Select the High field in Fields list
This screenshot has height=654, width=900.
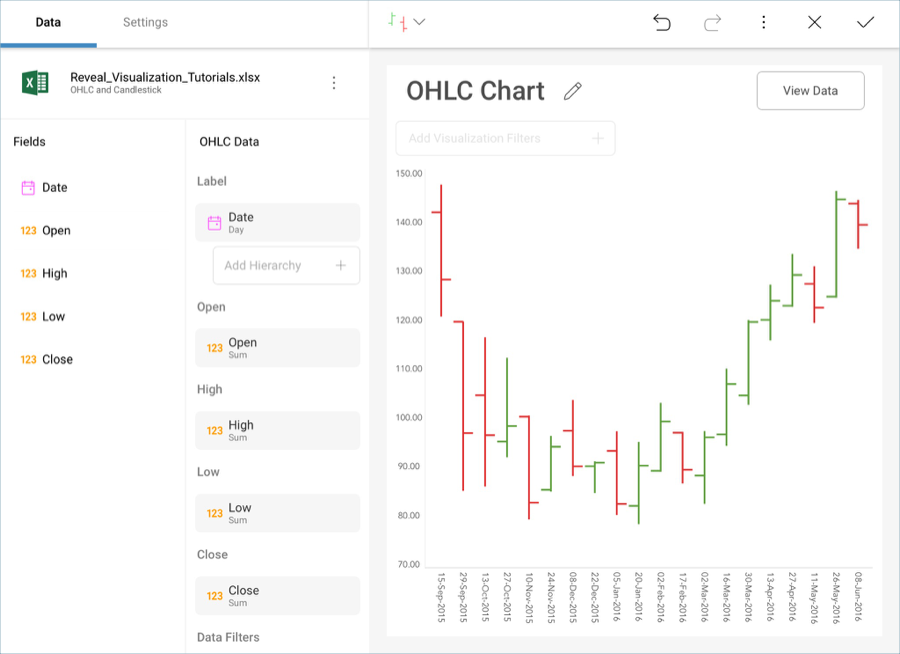click(54, 273)
